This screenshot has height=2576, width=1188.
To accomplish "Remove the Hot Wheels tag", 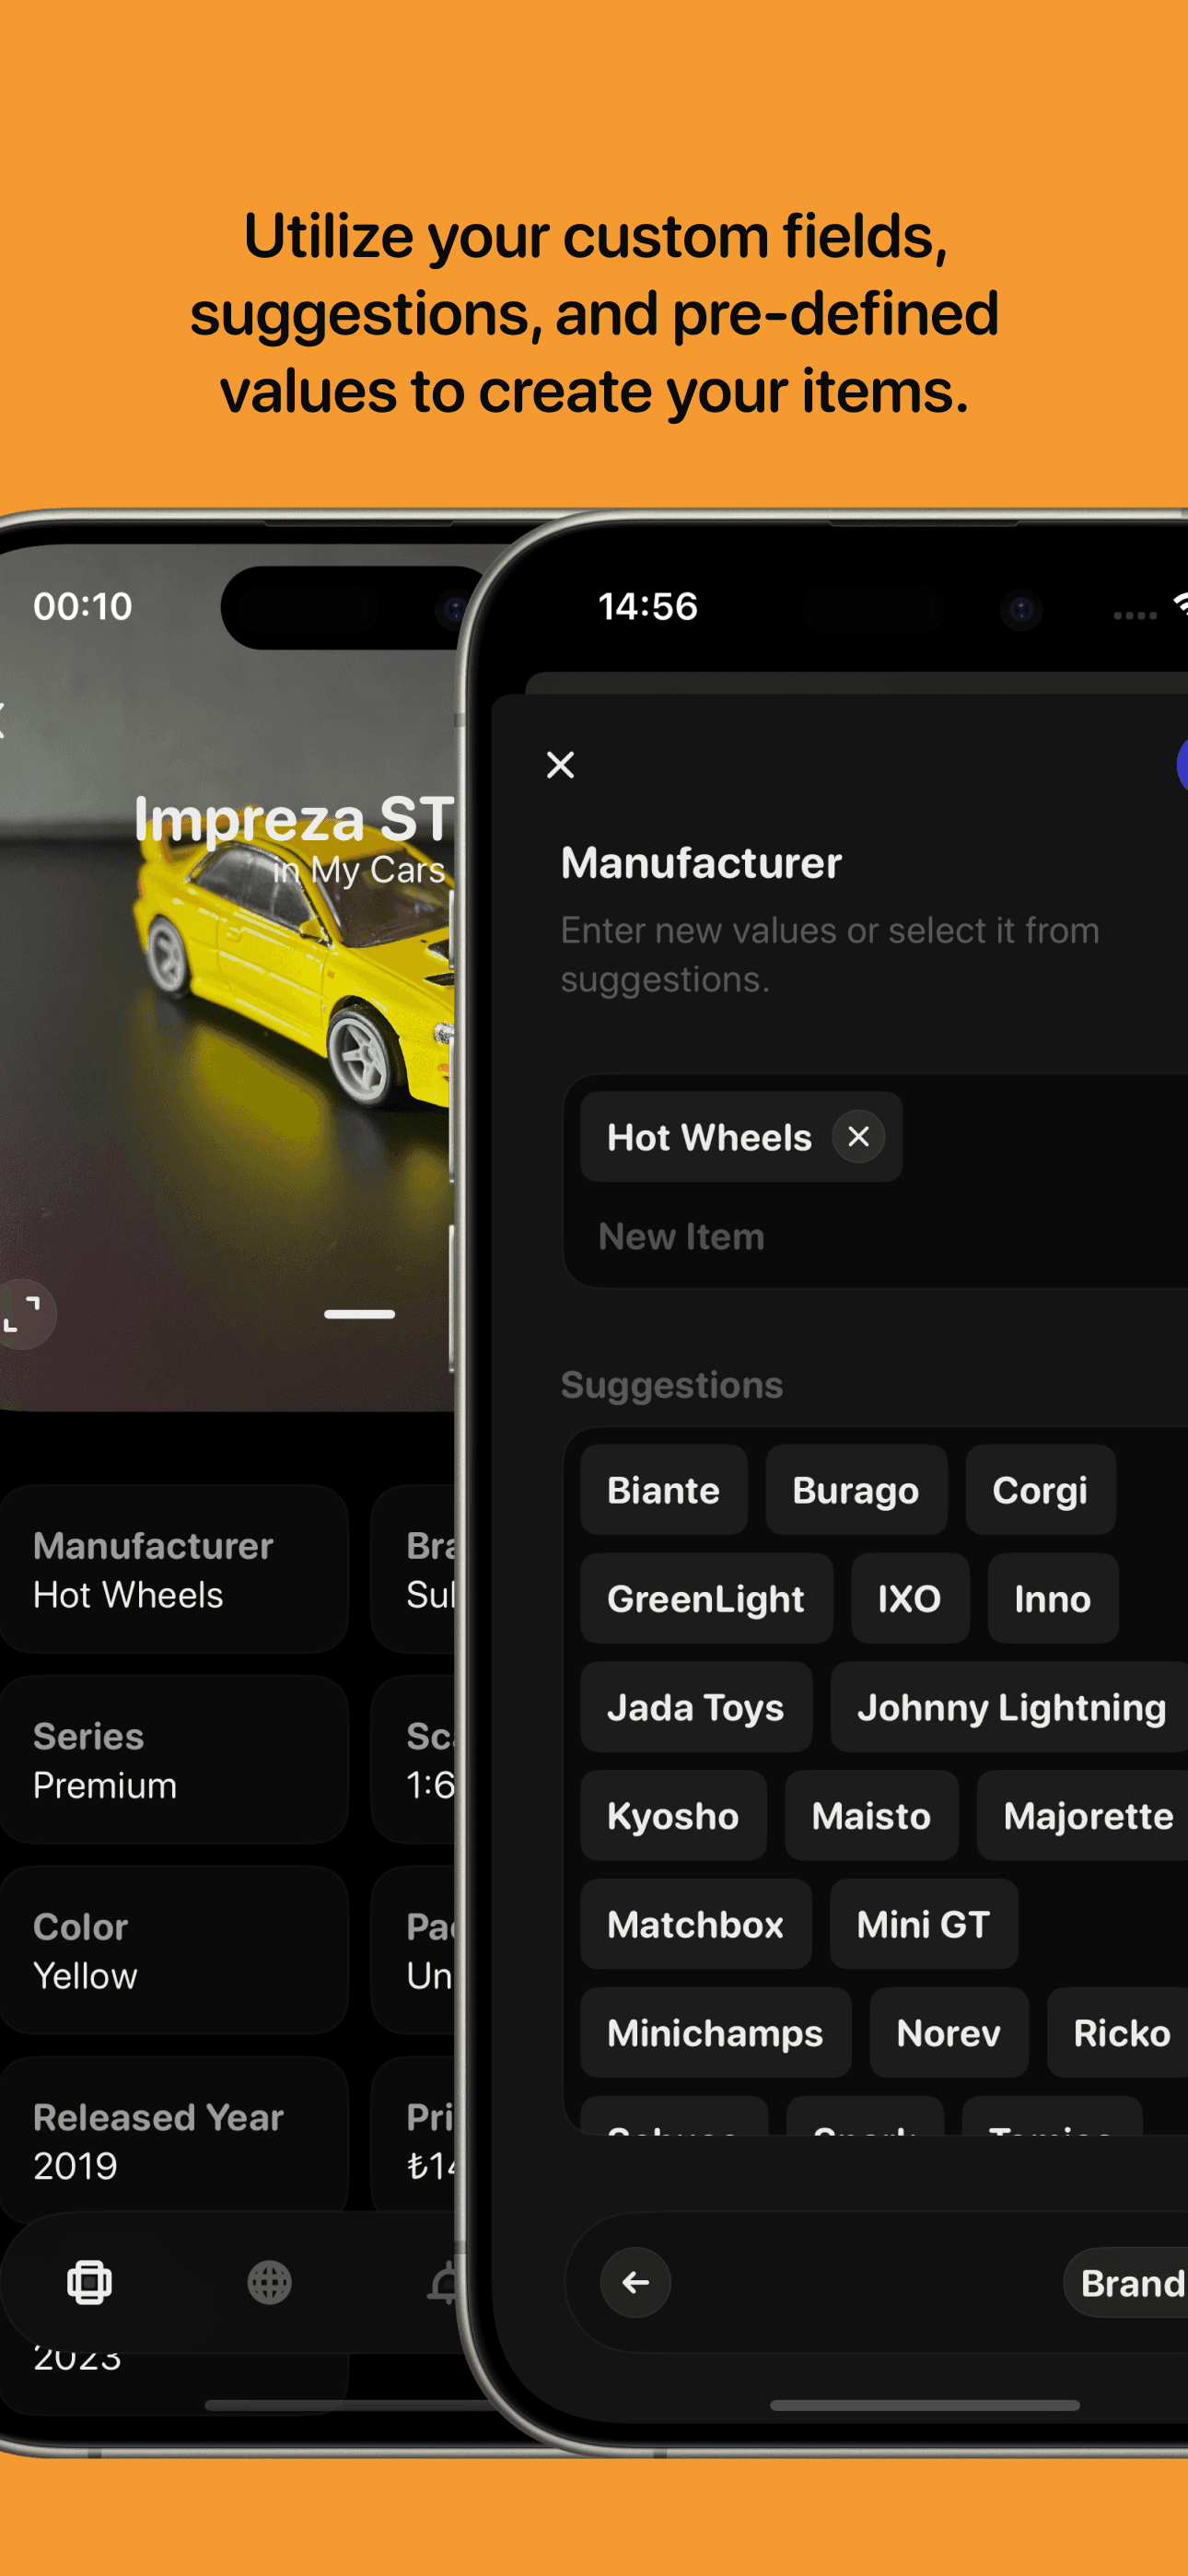I will click(858, 1136).
